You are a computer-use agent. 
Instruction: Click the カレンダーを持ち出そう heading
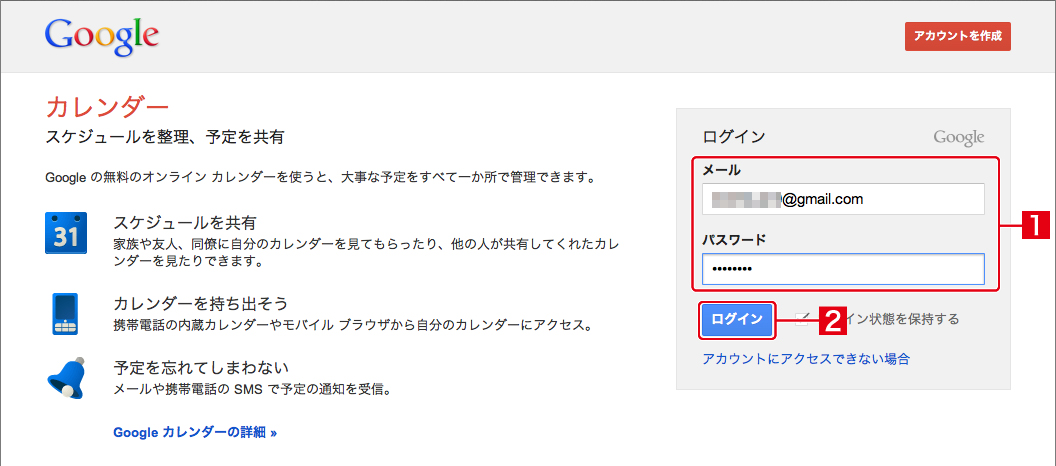click(x=201, y=302)
